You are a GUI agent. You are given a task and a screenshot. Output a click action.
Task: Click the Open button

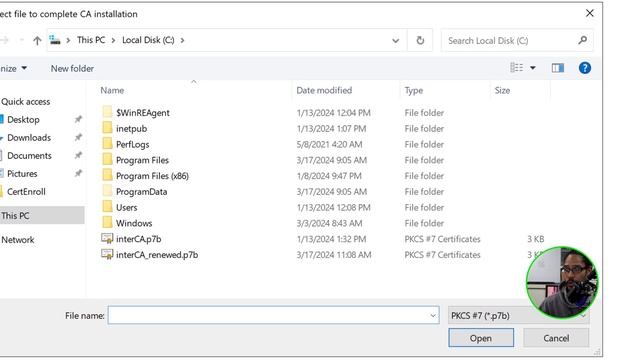[x=481, y=338]
